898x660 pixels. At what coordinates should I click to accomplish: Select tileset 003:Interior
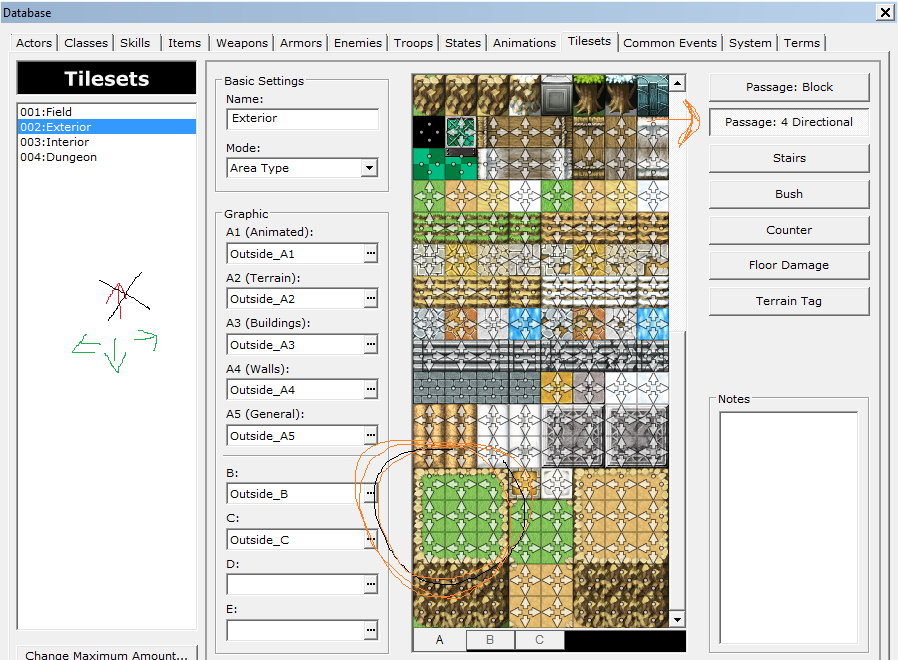107,142
